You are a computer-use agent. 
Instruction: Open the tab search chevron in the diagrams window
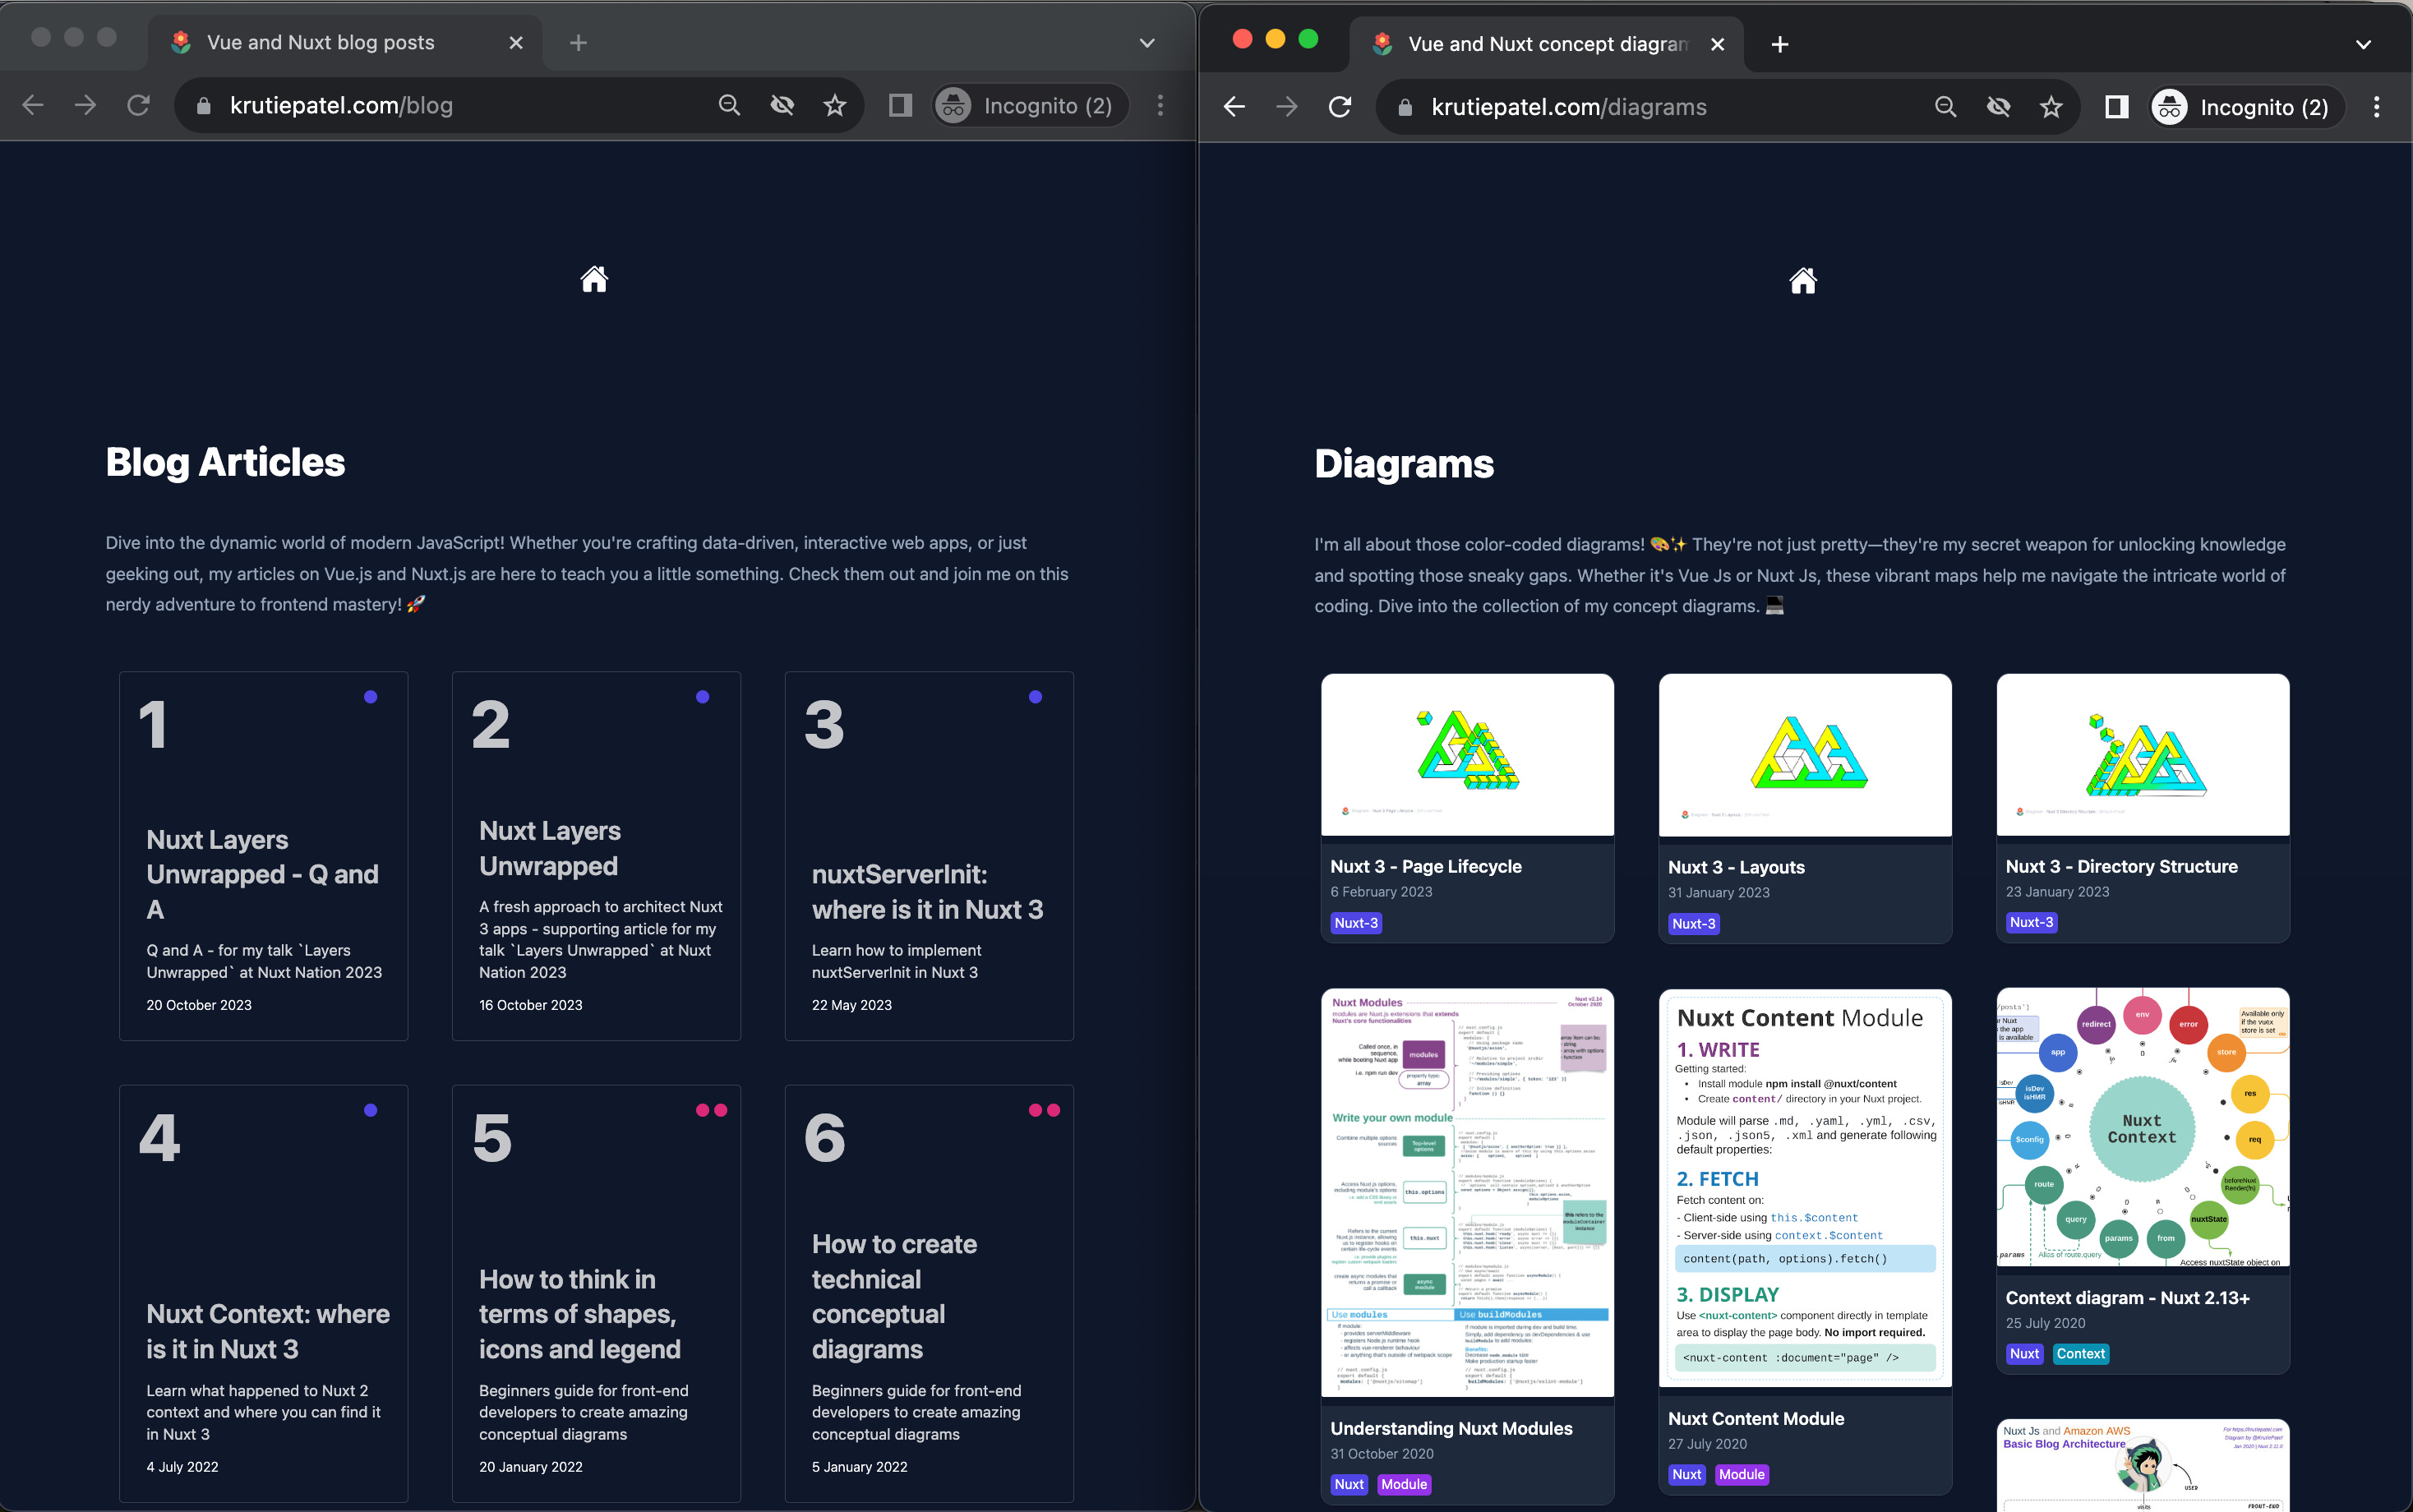[2363, 44]
